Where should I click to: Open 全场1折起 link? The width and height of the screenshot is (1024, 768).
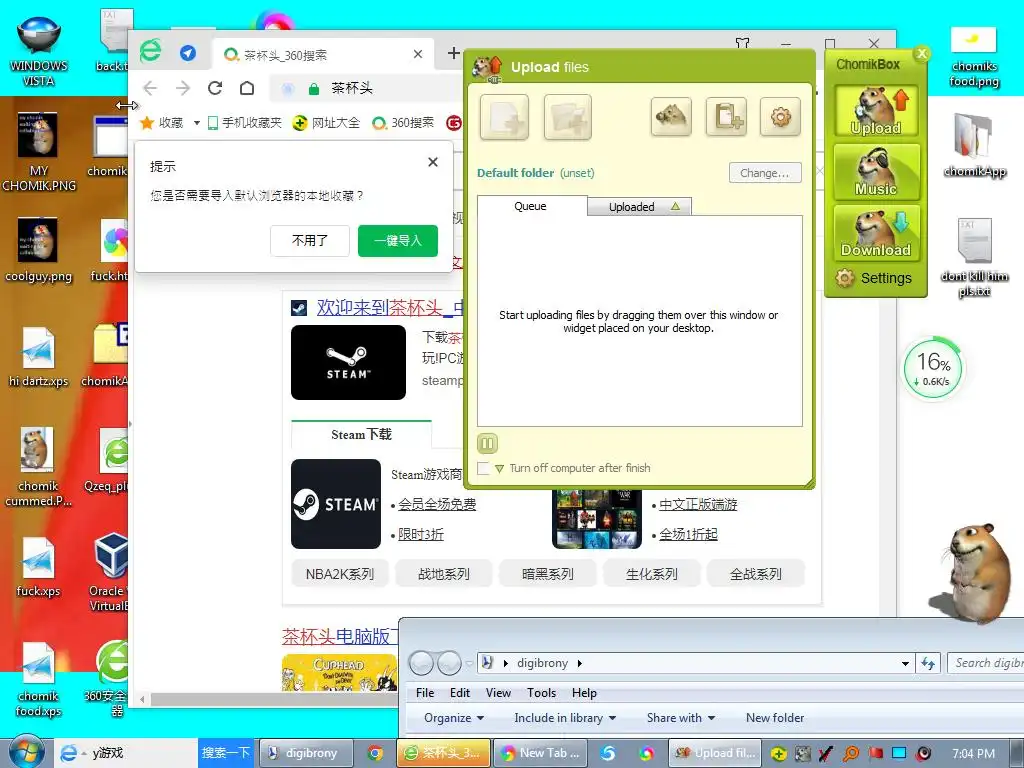pos(688,534)
